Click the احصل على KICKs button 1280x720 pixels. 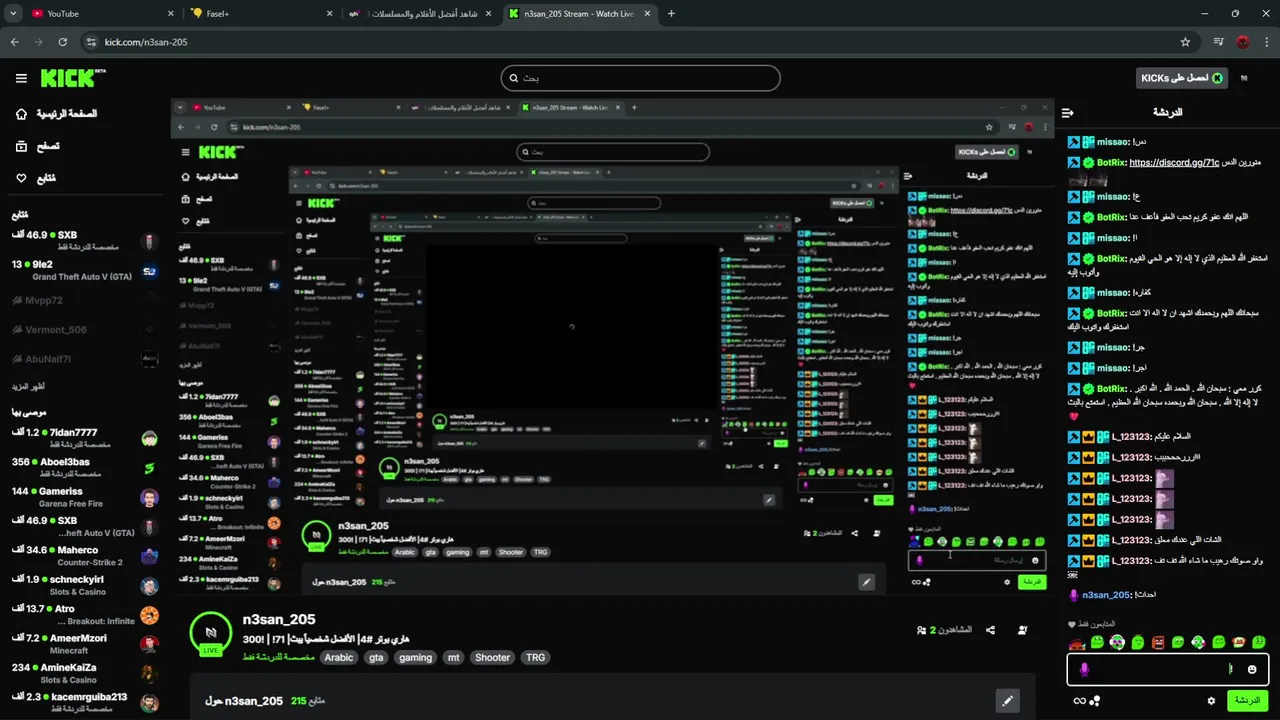(1181, 78)
